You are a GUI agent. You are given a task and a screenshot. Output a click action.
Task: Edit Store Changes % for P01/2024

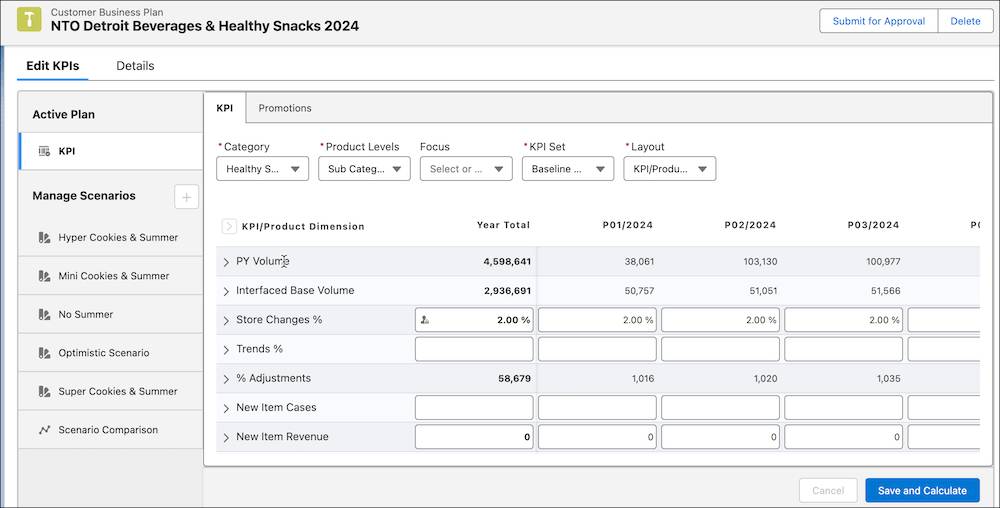click(597, 320)
